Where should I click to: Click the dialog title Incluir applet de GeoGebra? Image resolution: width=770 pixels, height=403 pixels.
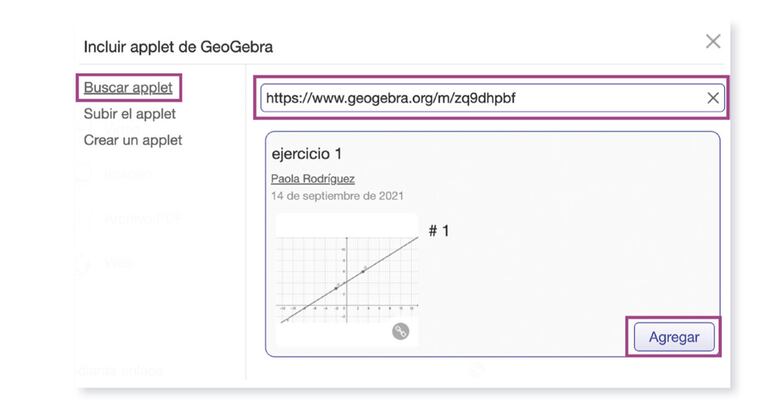178,46
